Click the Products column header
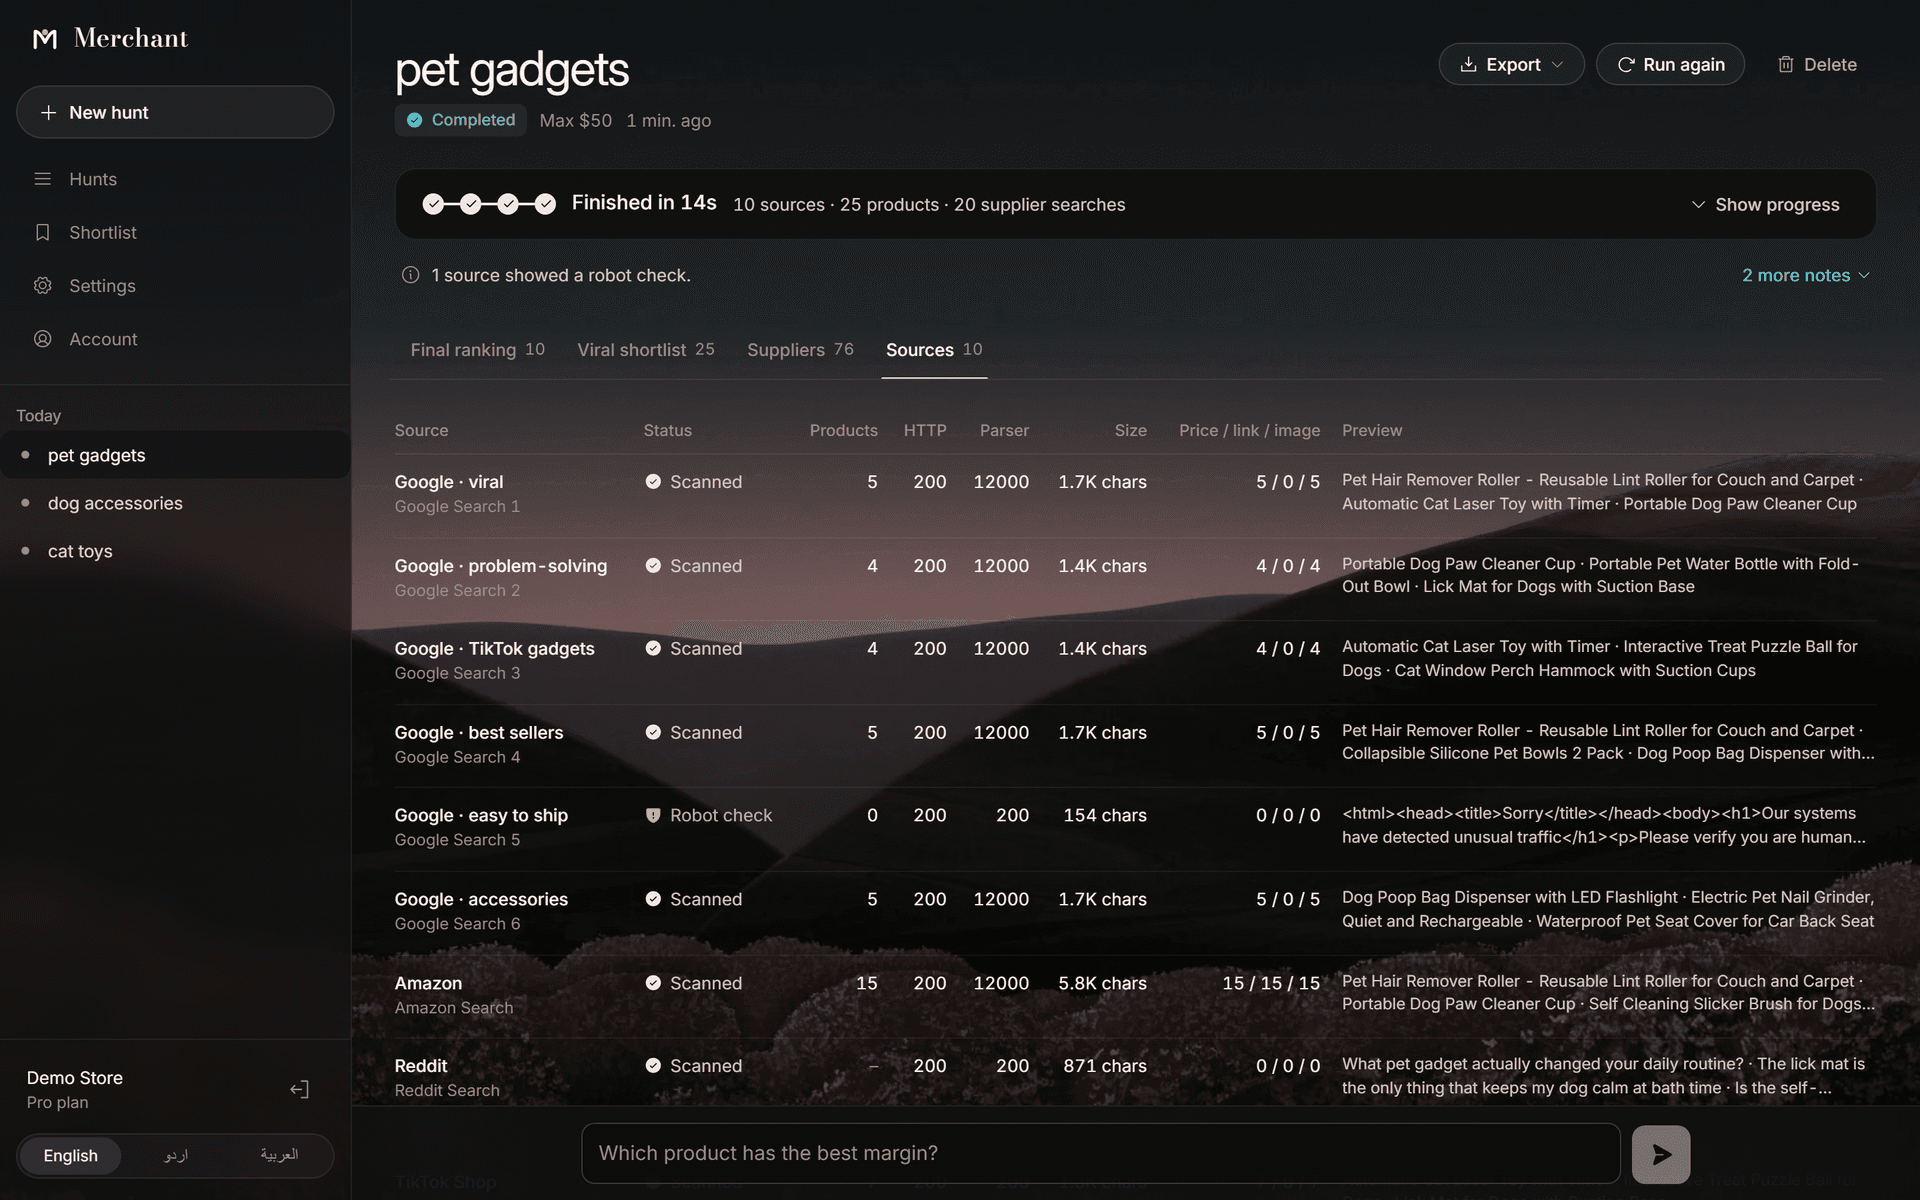The width and height of the screenshot is (1920, 1200). click(843, 430)
